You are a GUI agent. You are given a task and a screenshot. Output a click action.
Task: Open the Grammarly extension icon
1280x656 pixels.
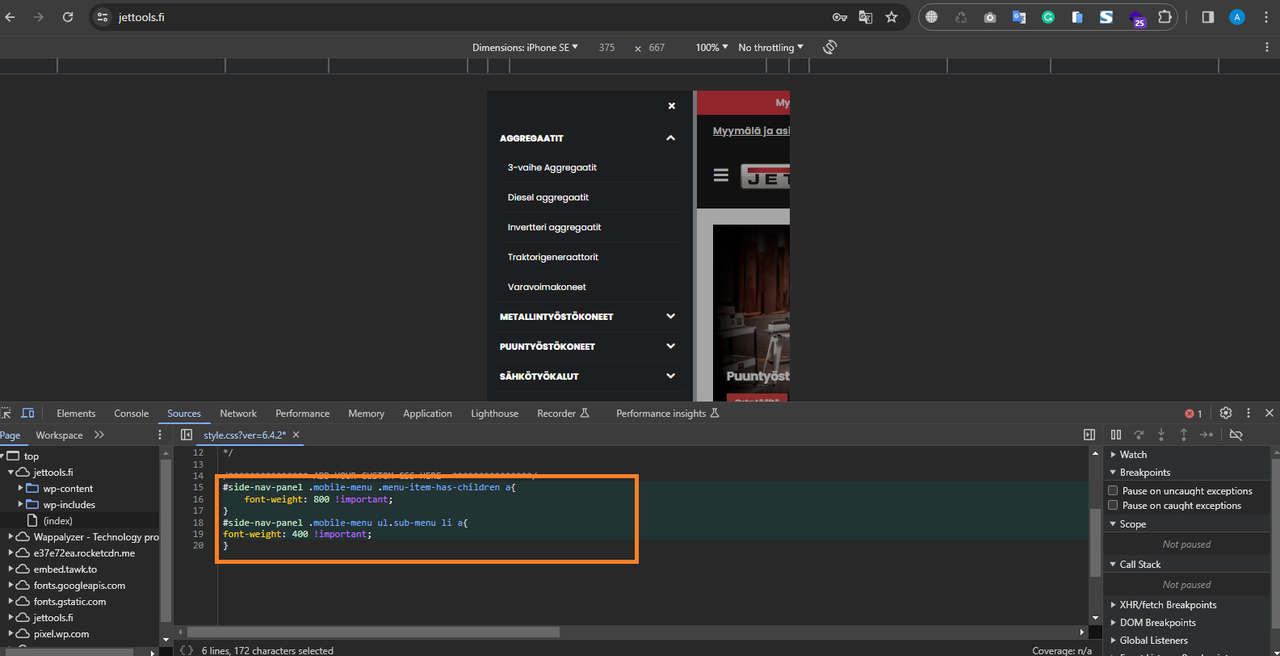(x=1048, y=17)
